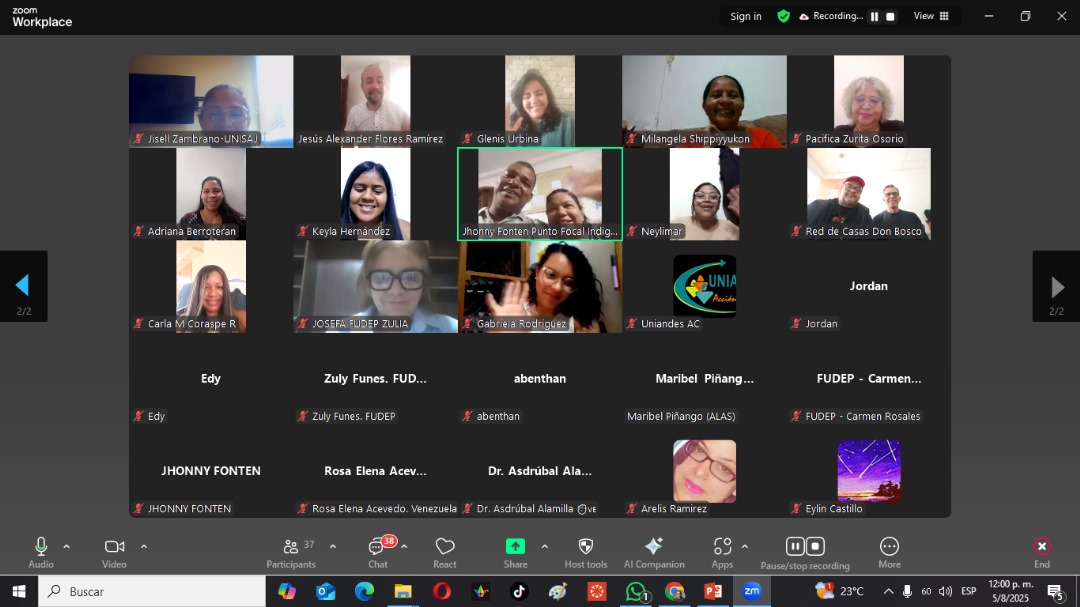Select Gabriela Rodriguez video thumbnail
Screen dimensions: 1080x607
click(x=540, y=287)
